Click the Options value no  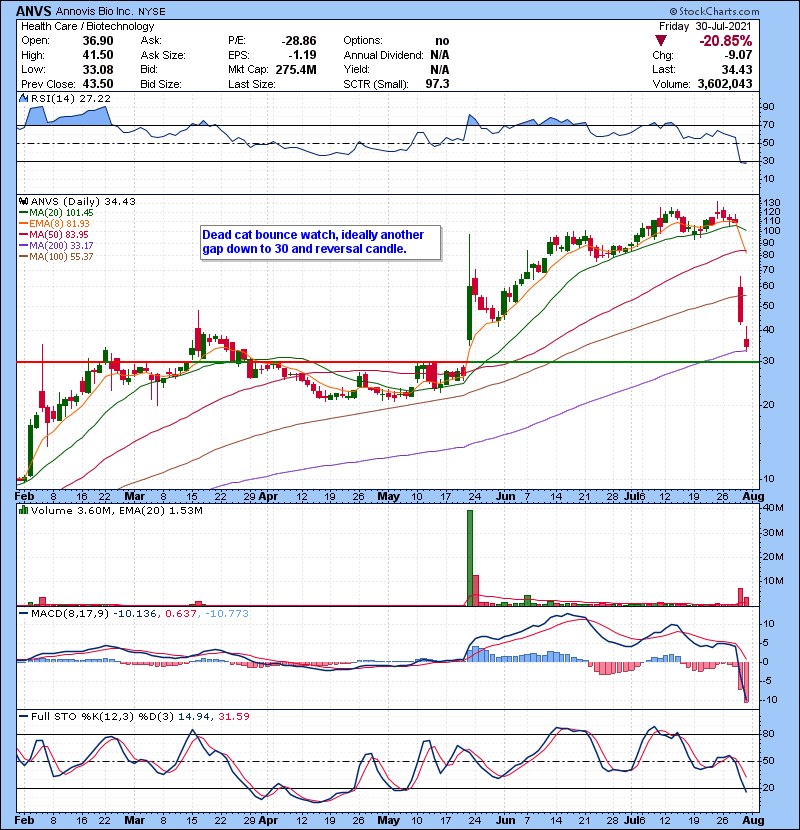click(442, 41)
